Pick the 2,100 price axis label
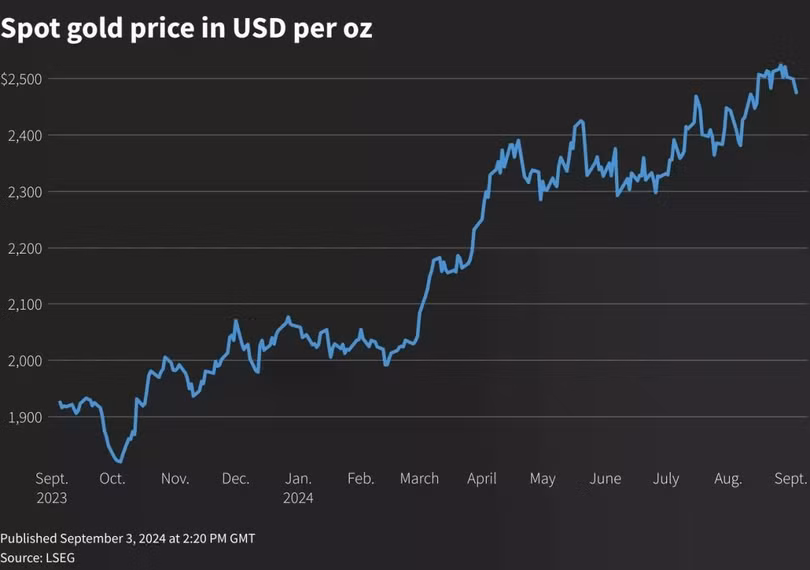 tap(23, 304)
